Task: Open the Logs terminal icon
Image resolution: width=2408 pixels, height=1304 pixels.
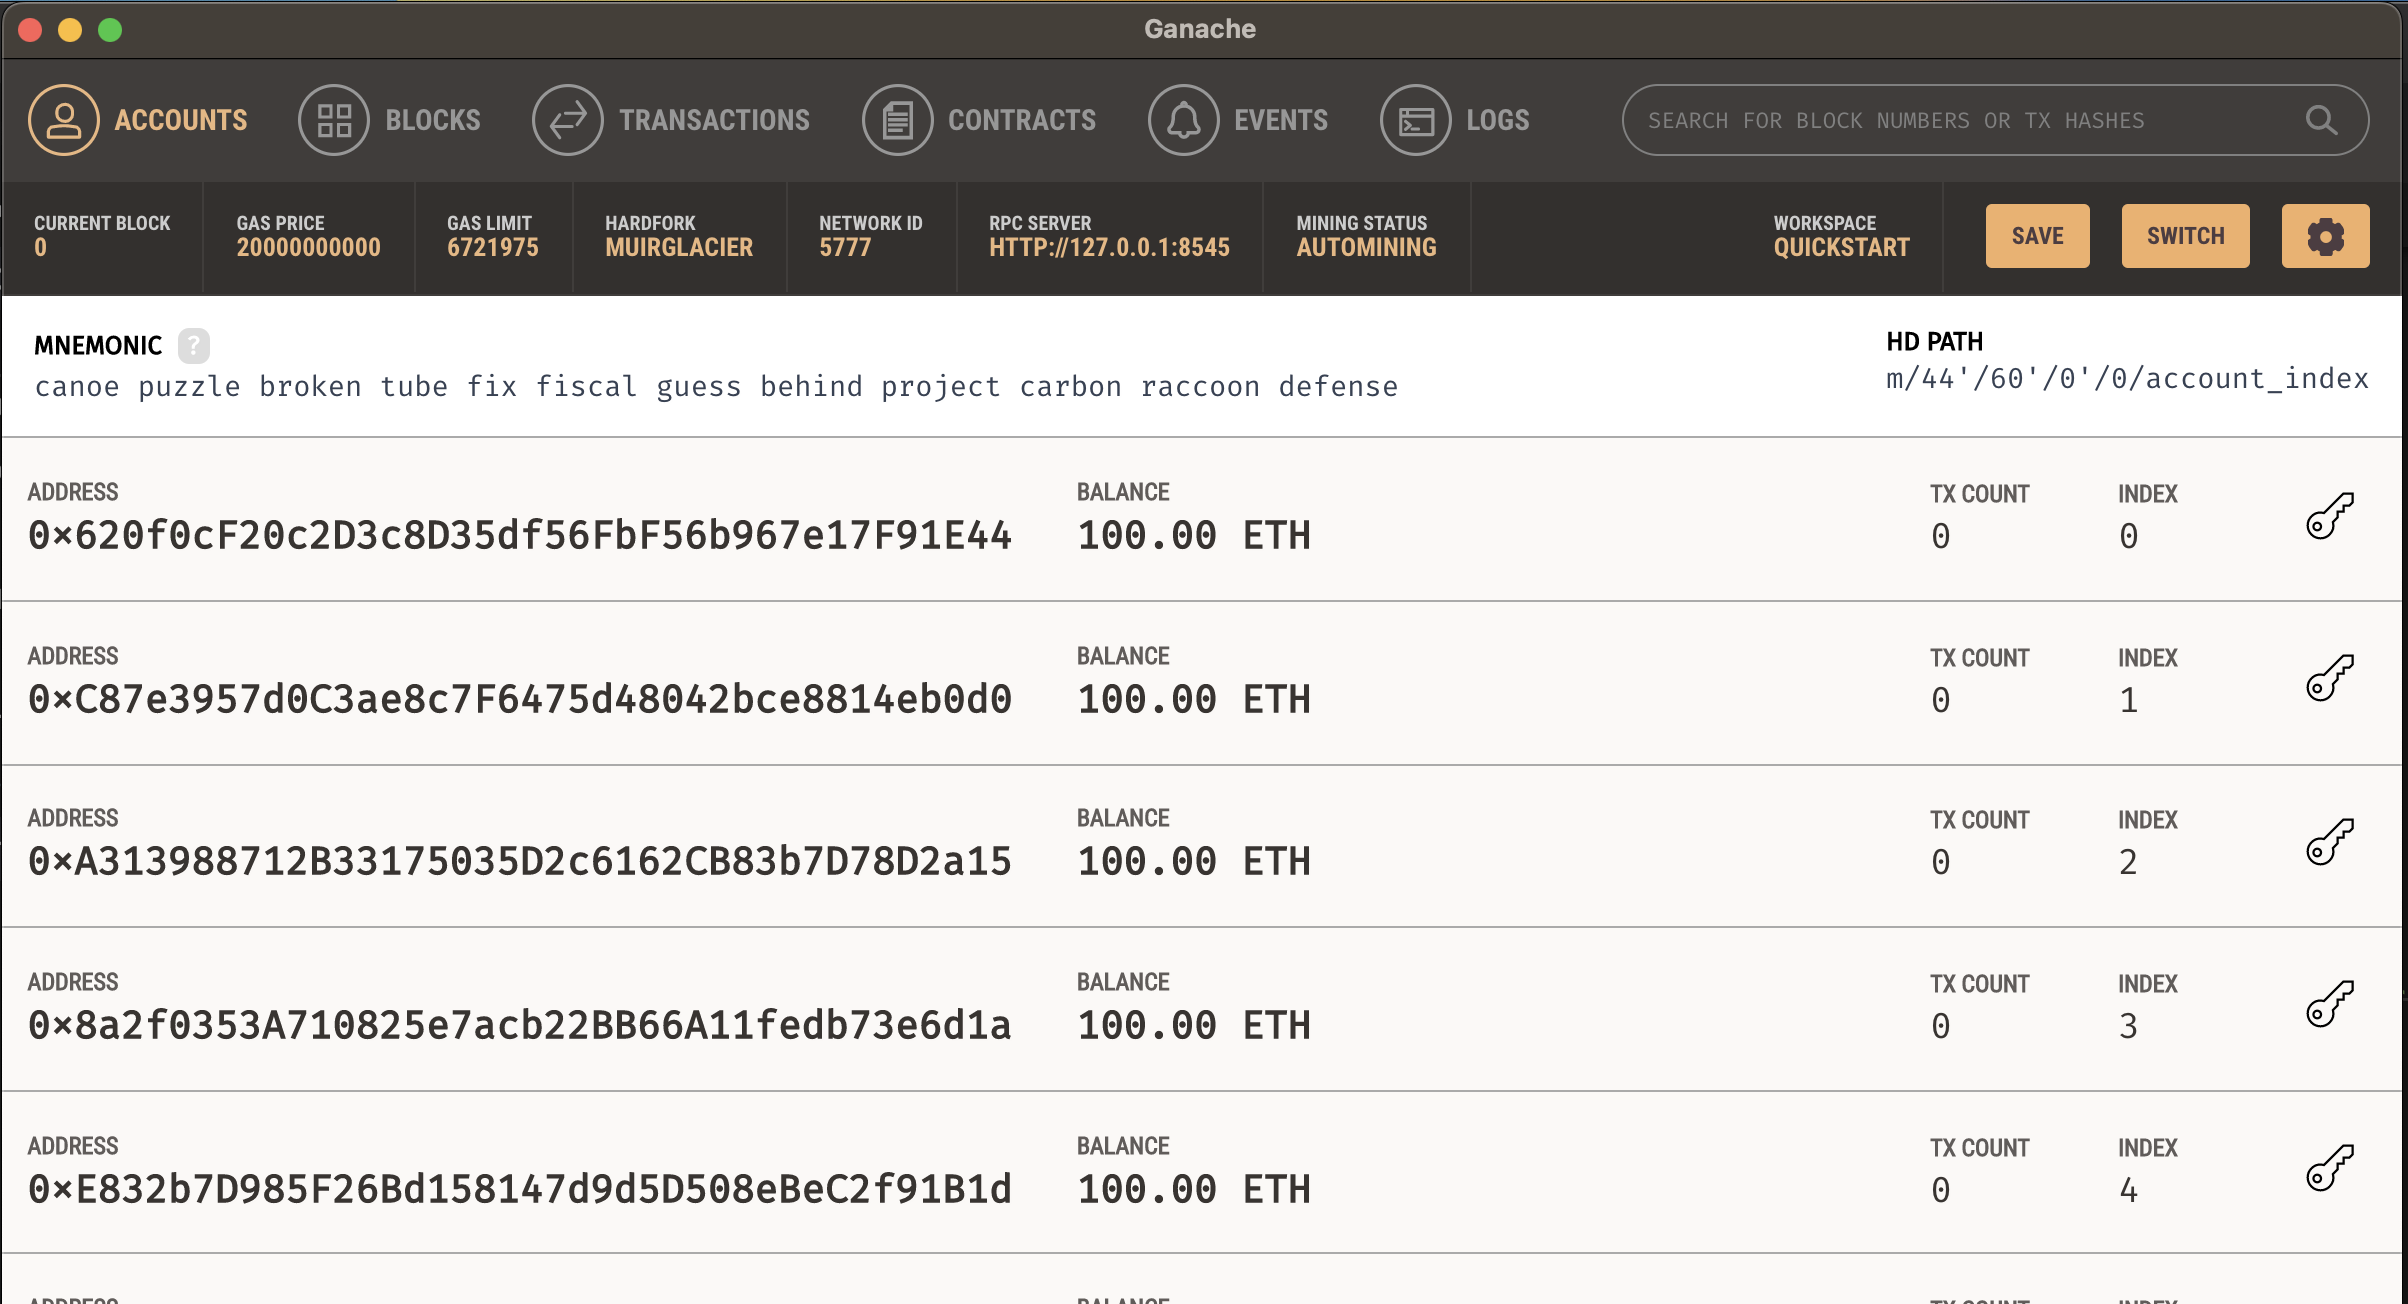Action: (x=1415, y=120)
